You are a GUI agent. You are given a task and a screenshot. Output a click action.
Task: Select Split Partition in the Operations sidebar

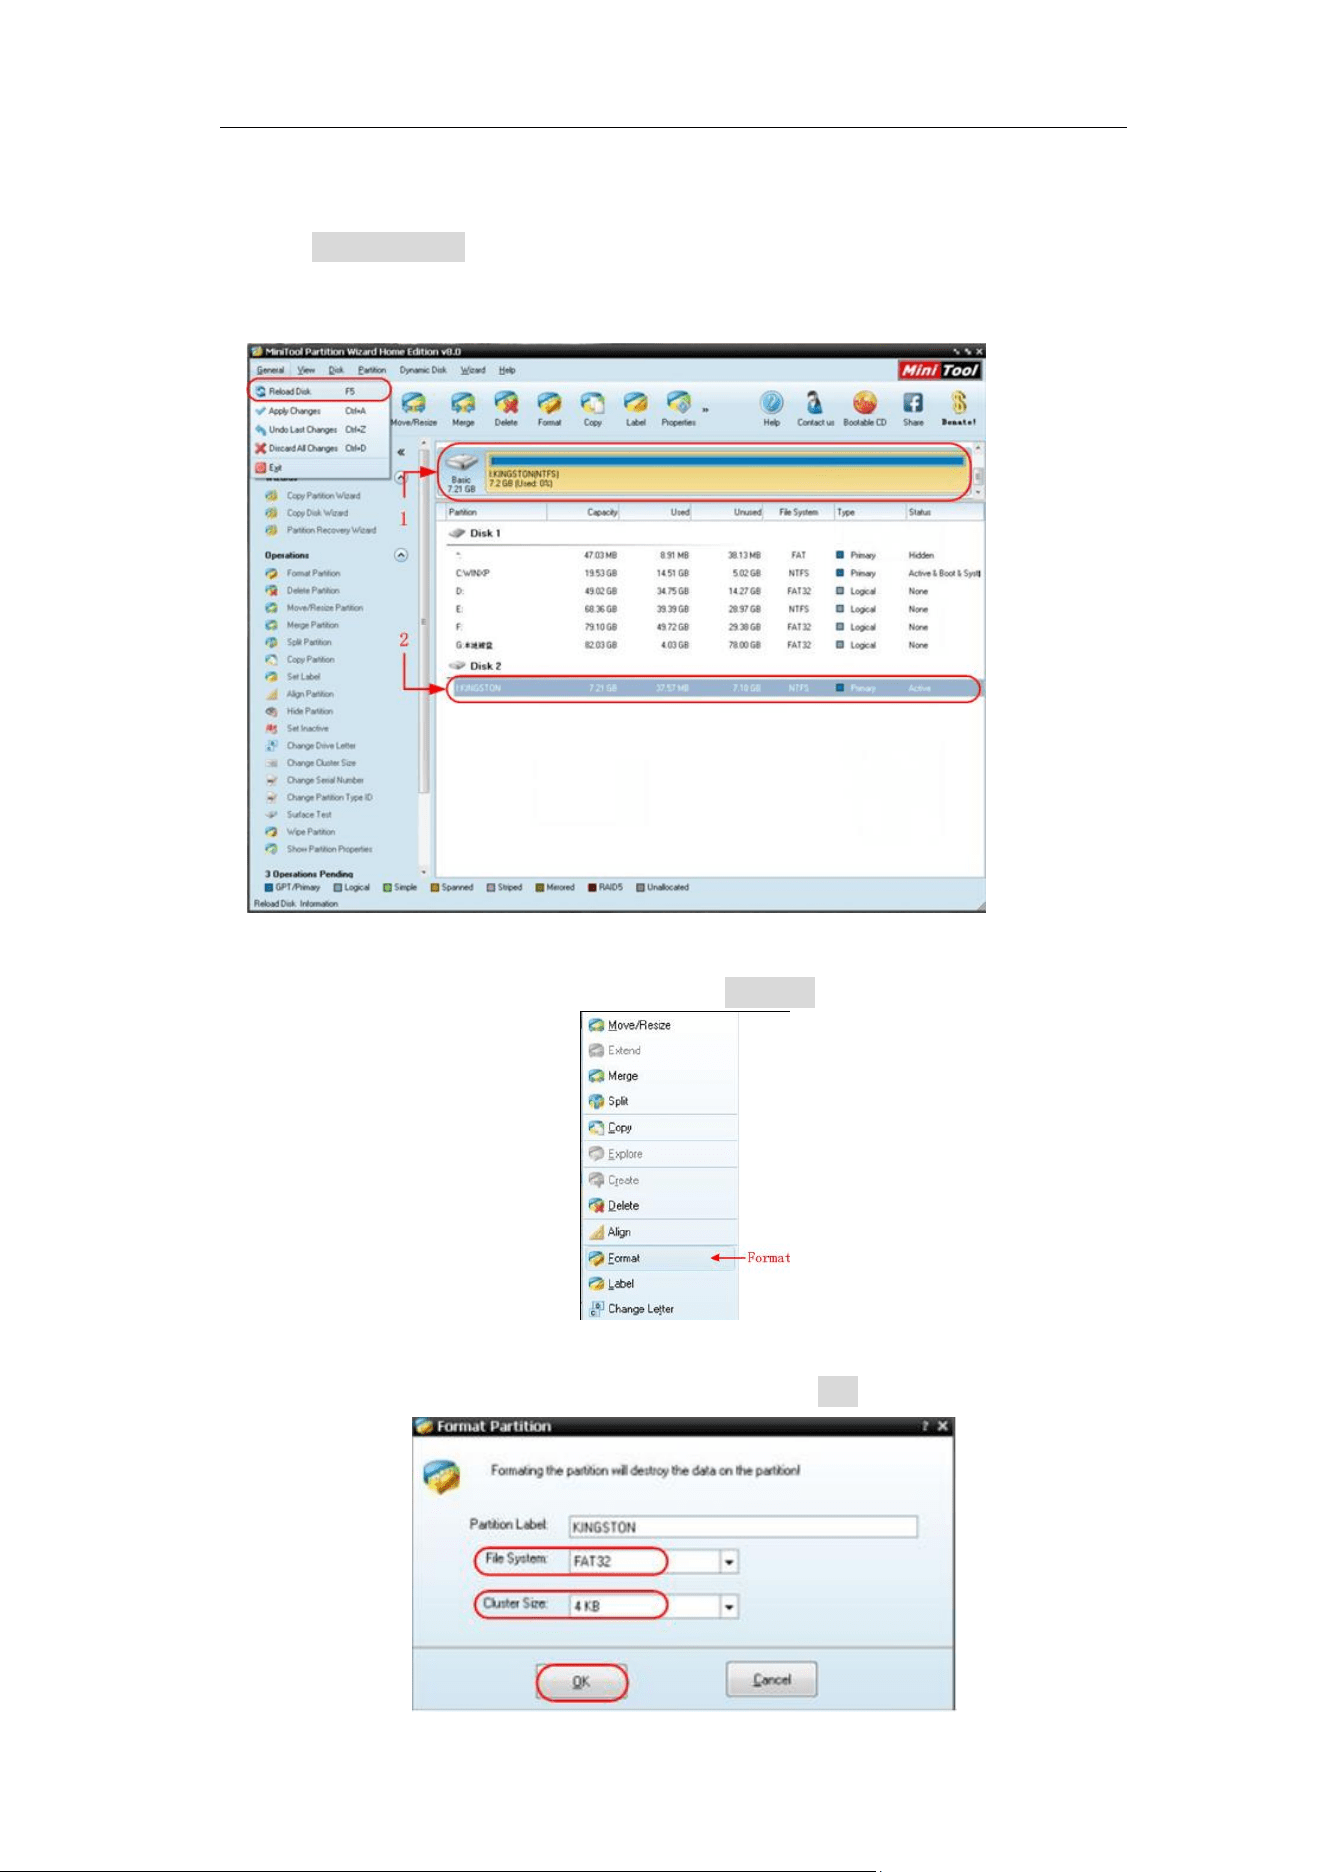tap(298, 642)
